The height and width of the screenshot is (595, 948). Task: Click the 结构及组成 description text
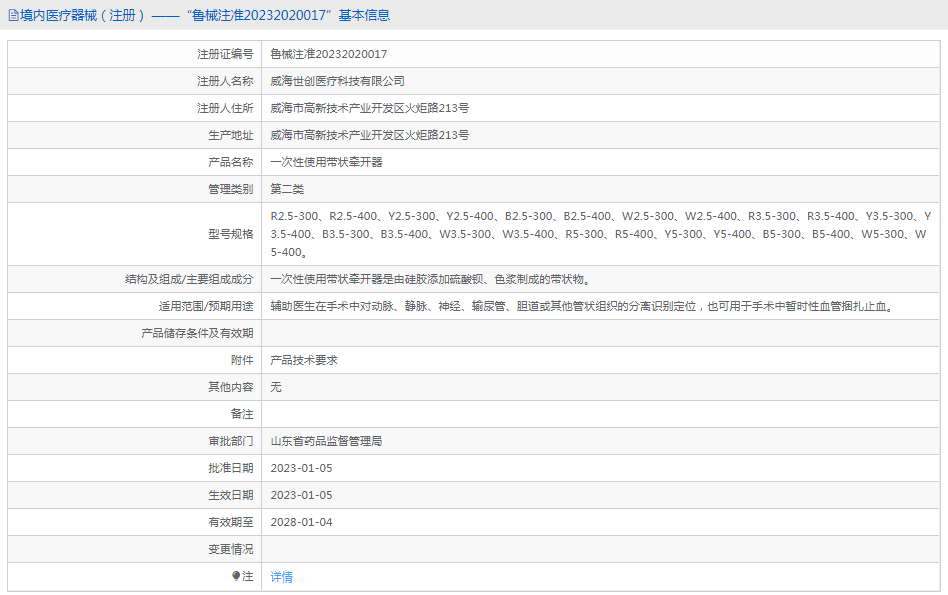click(x=435, y=280)
